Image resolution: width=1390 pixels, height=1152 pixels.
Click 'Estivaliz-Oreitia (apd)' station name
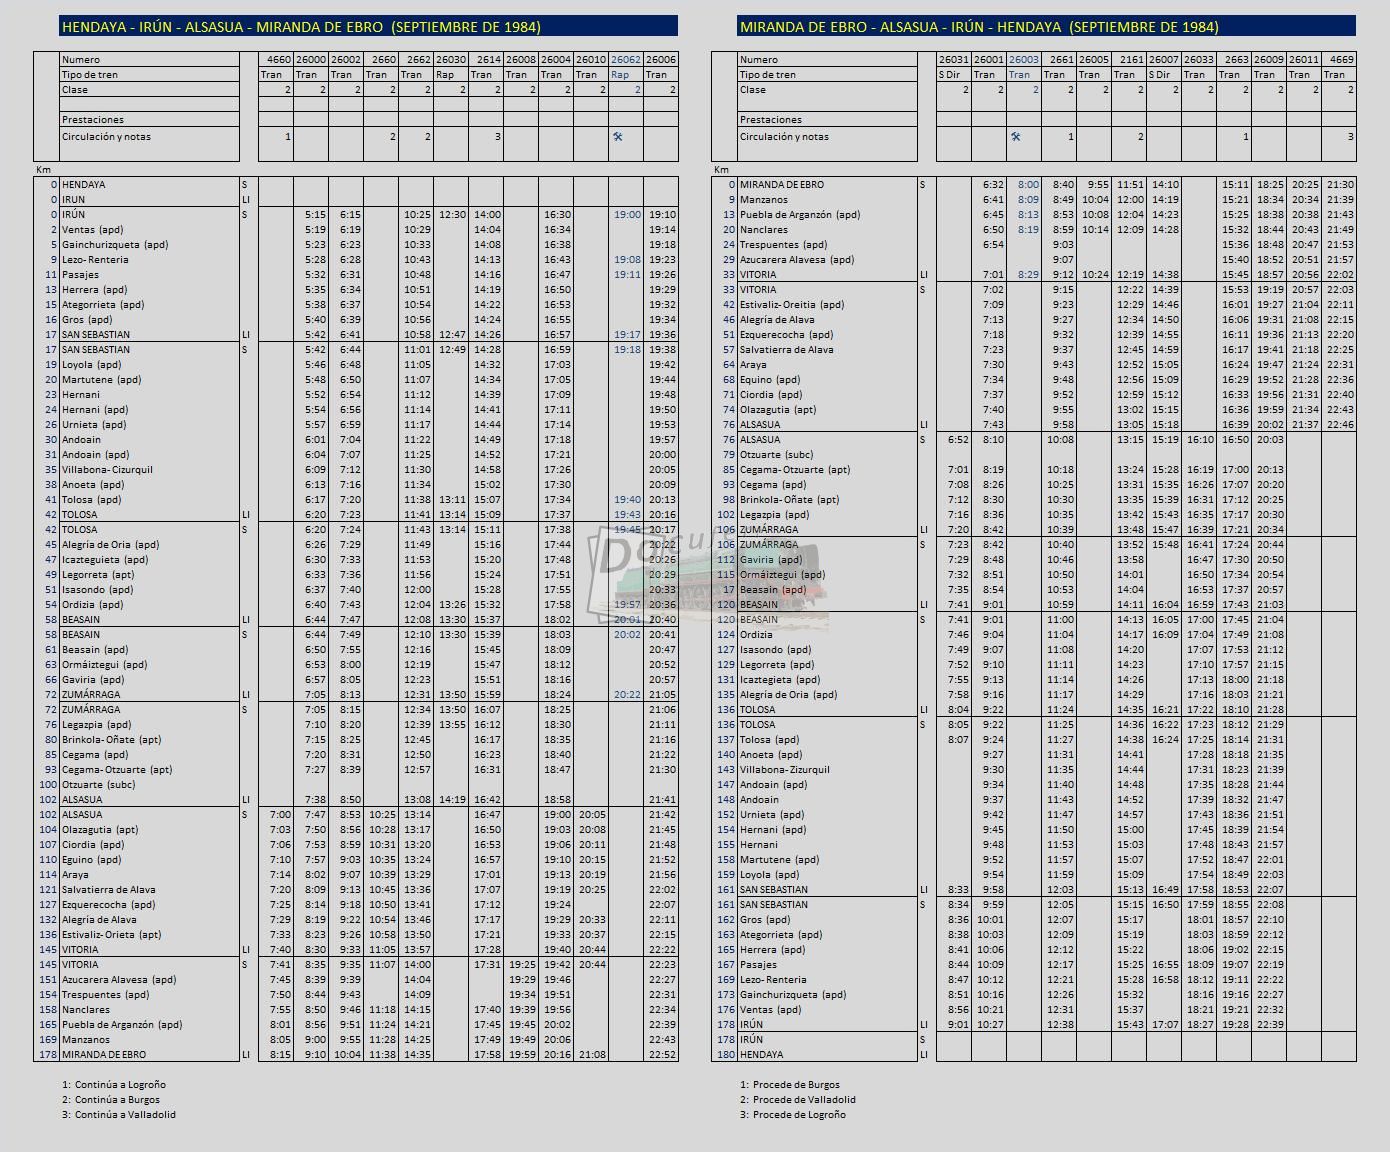click(792, 305)
